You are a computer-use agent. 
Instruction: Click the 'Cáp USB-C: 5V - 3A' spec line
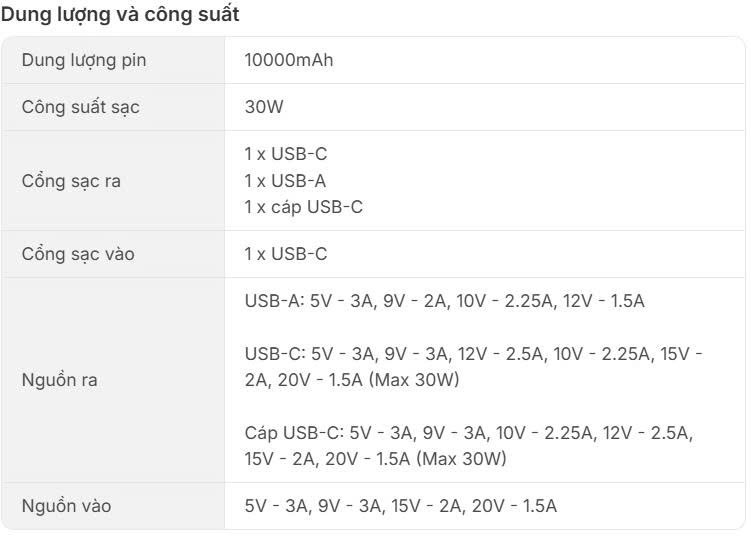(330, 433)
